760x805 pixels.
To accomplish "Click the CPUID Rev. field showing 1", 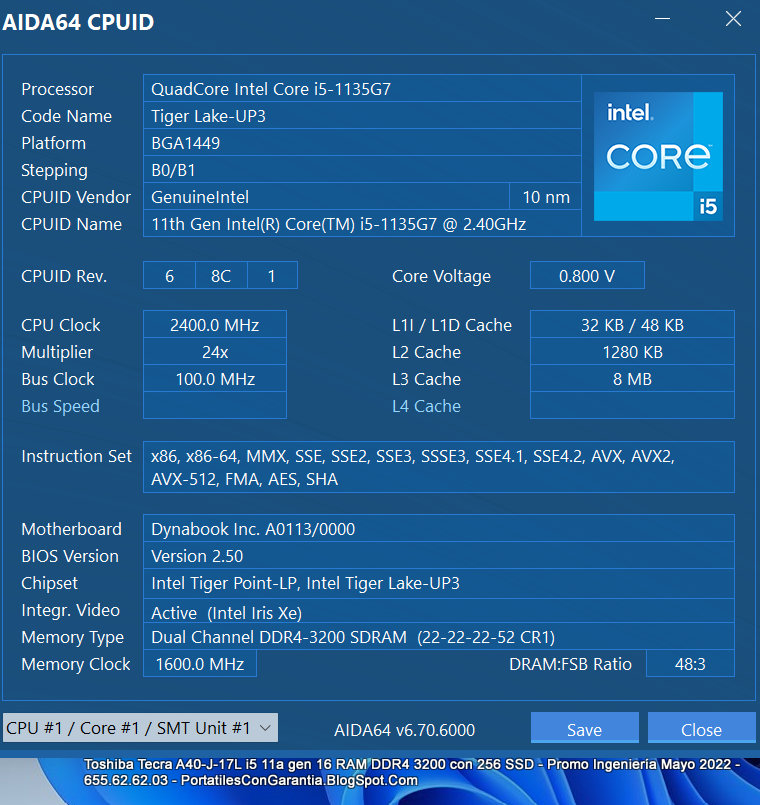I will 272,276.
